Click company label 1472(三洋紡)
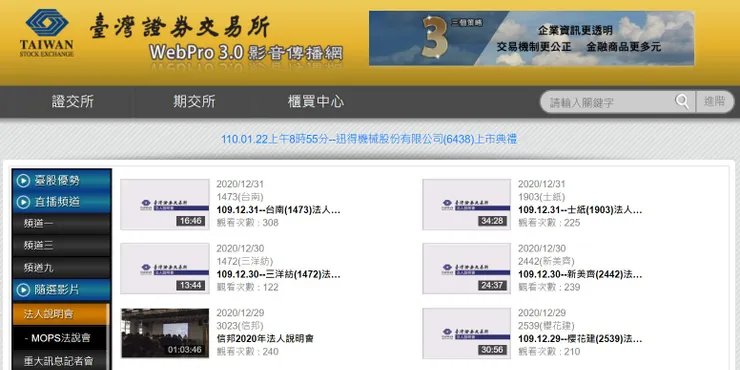The image size is (740, 370). [x=244, y=261]
